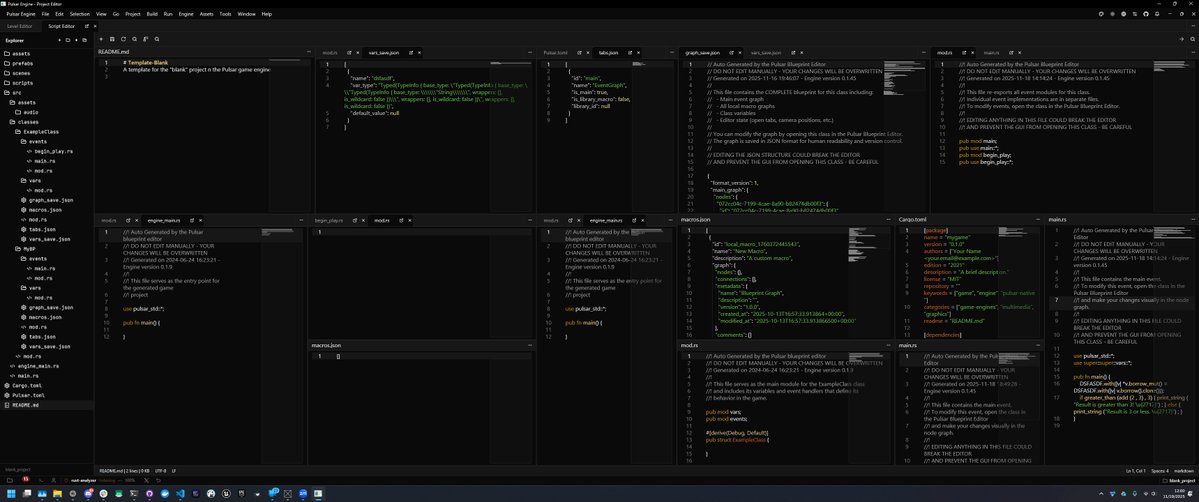This screenshot has width=1199, height=502.
Task: Click the GitHub icon in top-right title bar
Action: click(x=1145, y=14)
